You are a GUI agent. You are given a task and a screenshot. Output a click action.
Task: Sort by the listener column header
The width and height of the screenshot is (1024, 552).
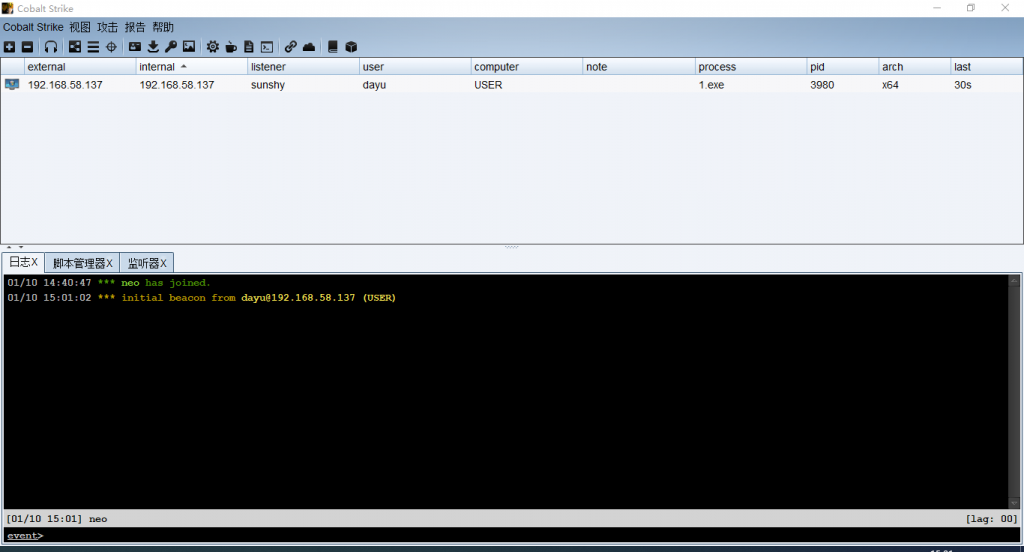(x=304, y=67)
